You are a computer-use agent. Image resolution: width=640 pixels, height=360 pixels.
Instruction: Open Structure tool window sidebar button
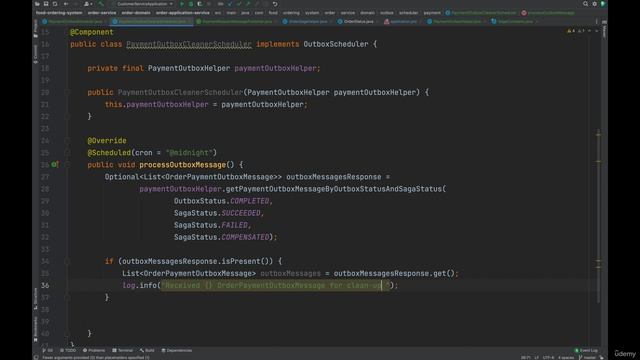pos(36,299)
